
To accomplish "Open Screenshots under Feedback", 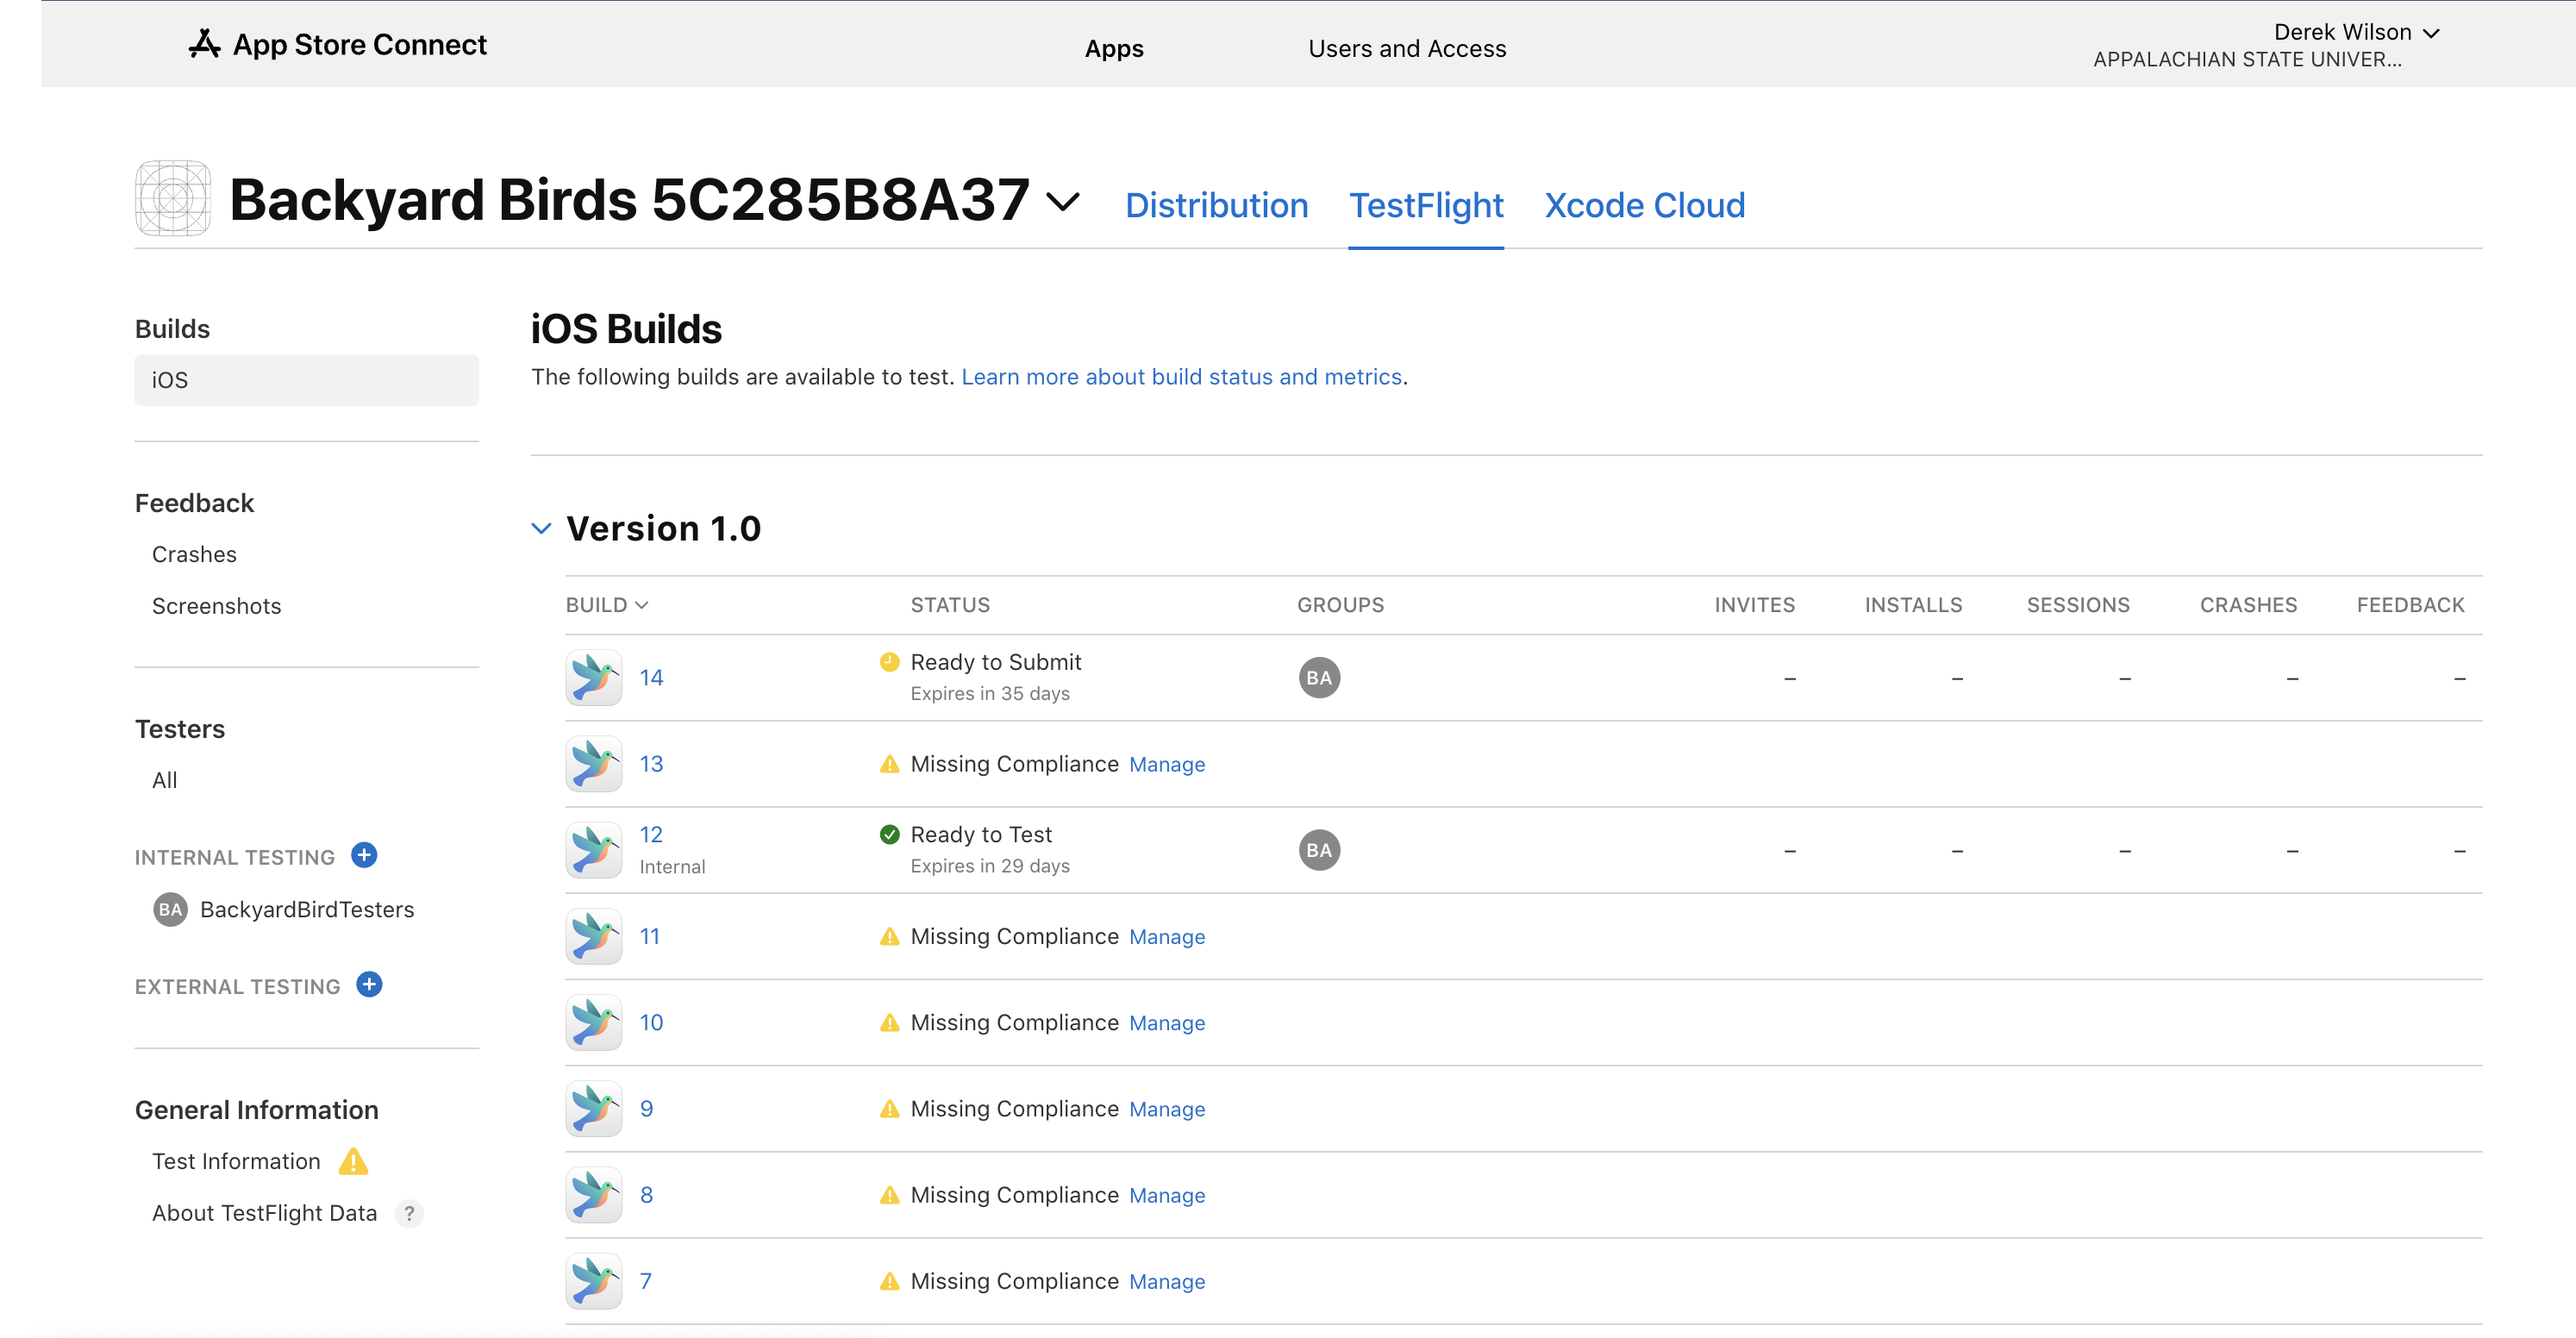I will [x=216, y=606].
